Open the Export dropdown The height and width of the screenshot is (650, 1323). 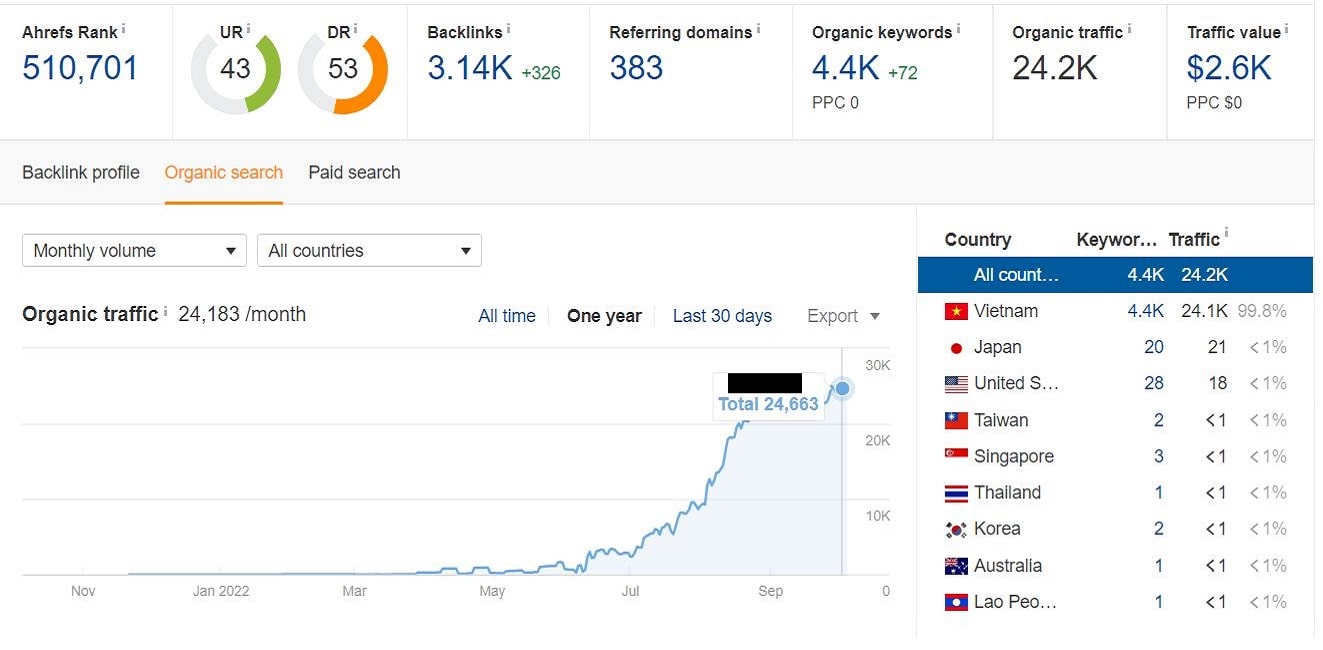[844, 316]
